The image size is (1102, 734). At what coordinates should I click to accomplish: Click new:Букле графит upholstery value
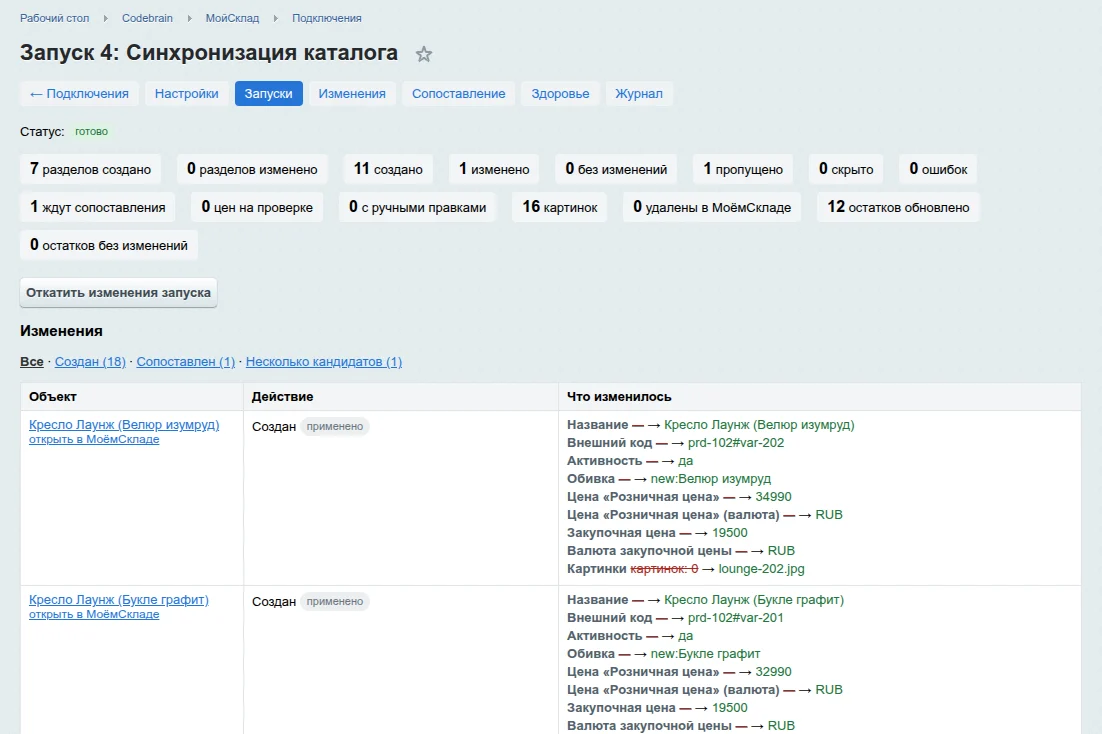pos(706,654)
